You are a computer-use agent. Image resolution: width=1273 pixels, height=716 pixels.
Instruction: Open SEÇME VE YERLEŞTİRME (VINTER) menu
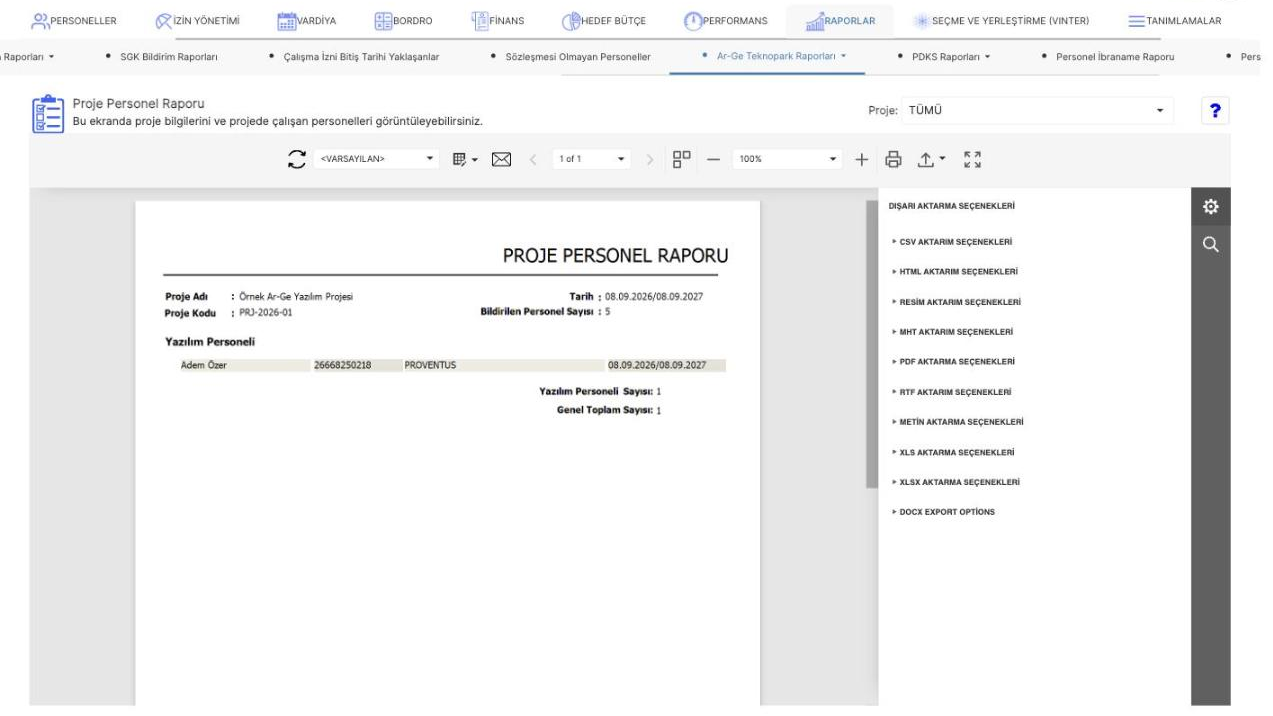[1002, 20]
